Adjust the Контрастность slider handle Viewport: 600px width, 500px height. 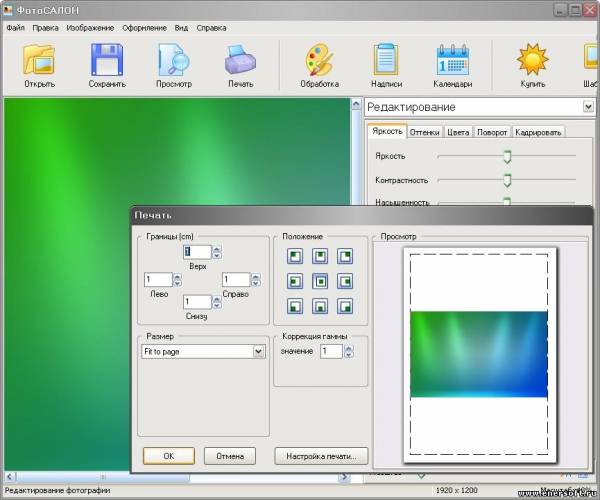click(x=507, y=180)
